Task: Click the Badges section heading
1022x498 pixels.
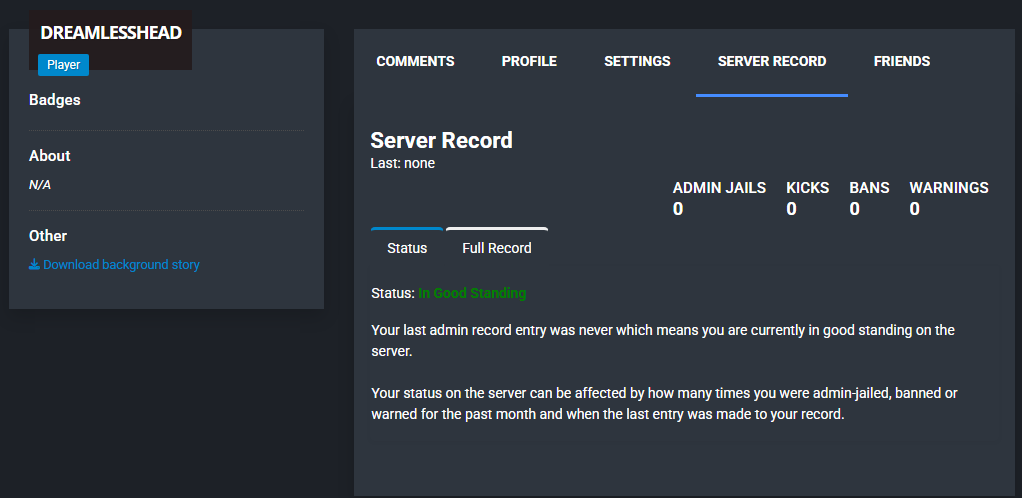Action: (55, 100)
